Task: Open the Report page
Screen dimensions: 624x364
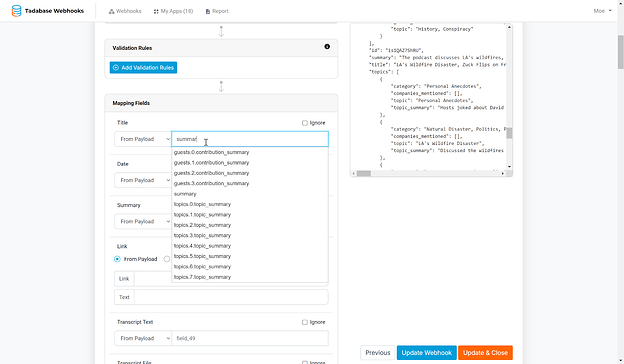Action: (x=217, y=11)
